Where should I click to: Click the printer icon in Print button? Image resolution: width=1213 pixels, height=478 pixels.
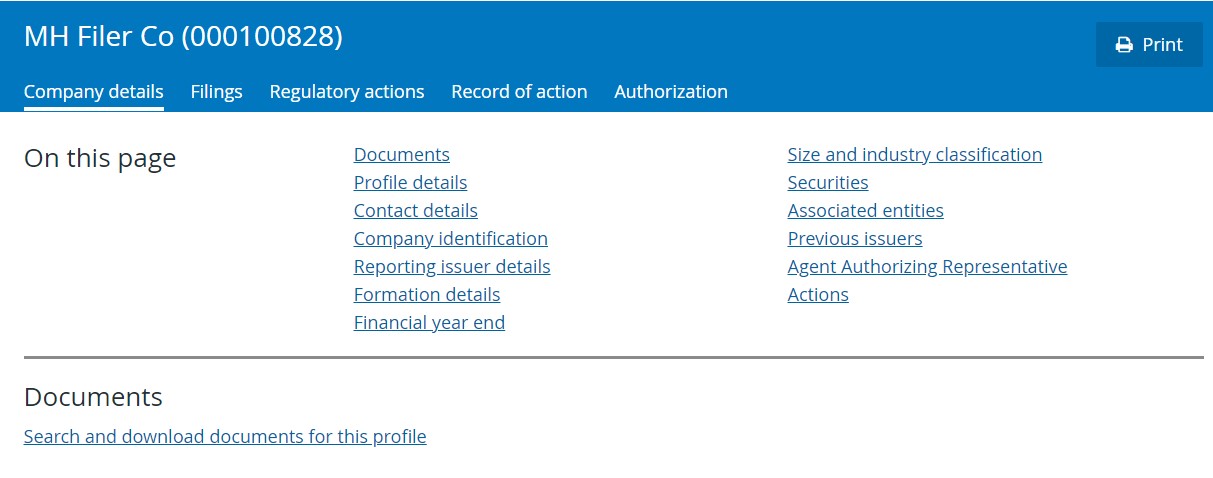click(1124, 45)
